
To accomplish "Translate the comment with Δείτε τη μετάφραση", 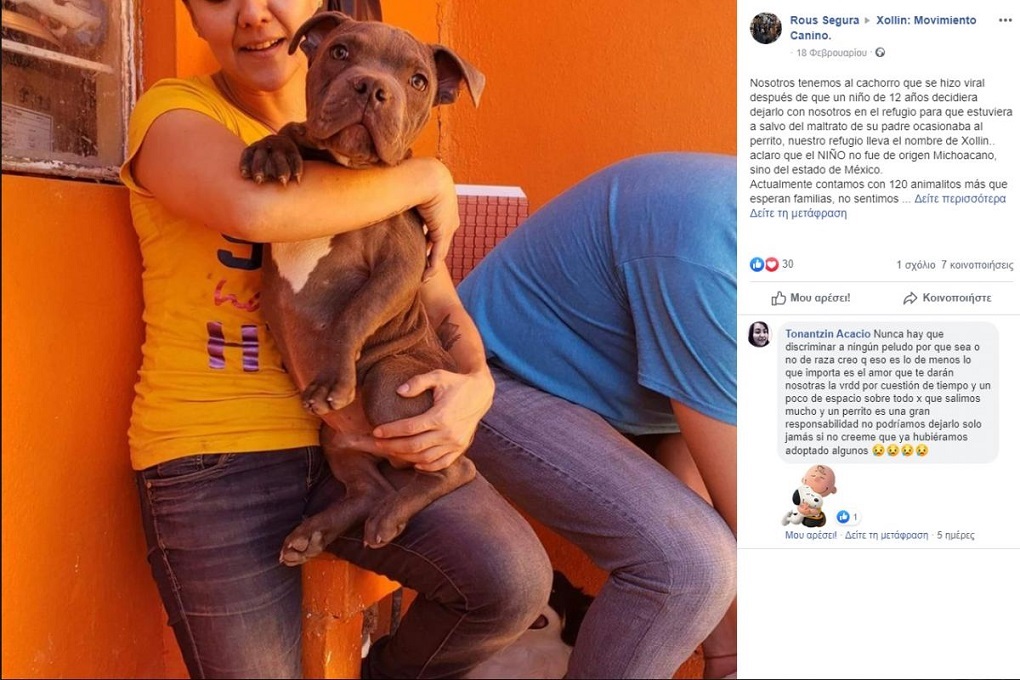I will (886, 535).
